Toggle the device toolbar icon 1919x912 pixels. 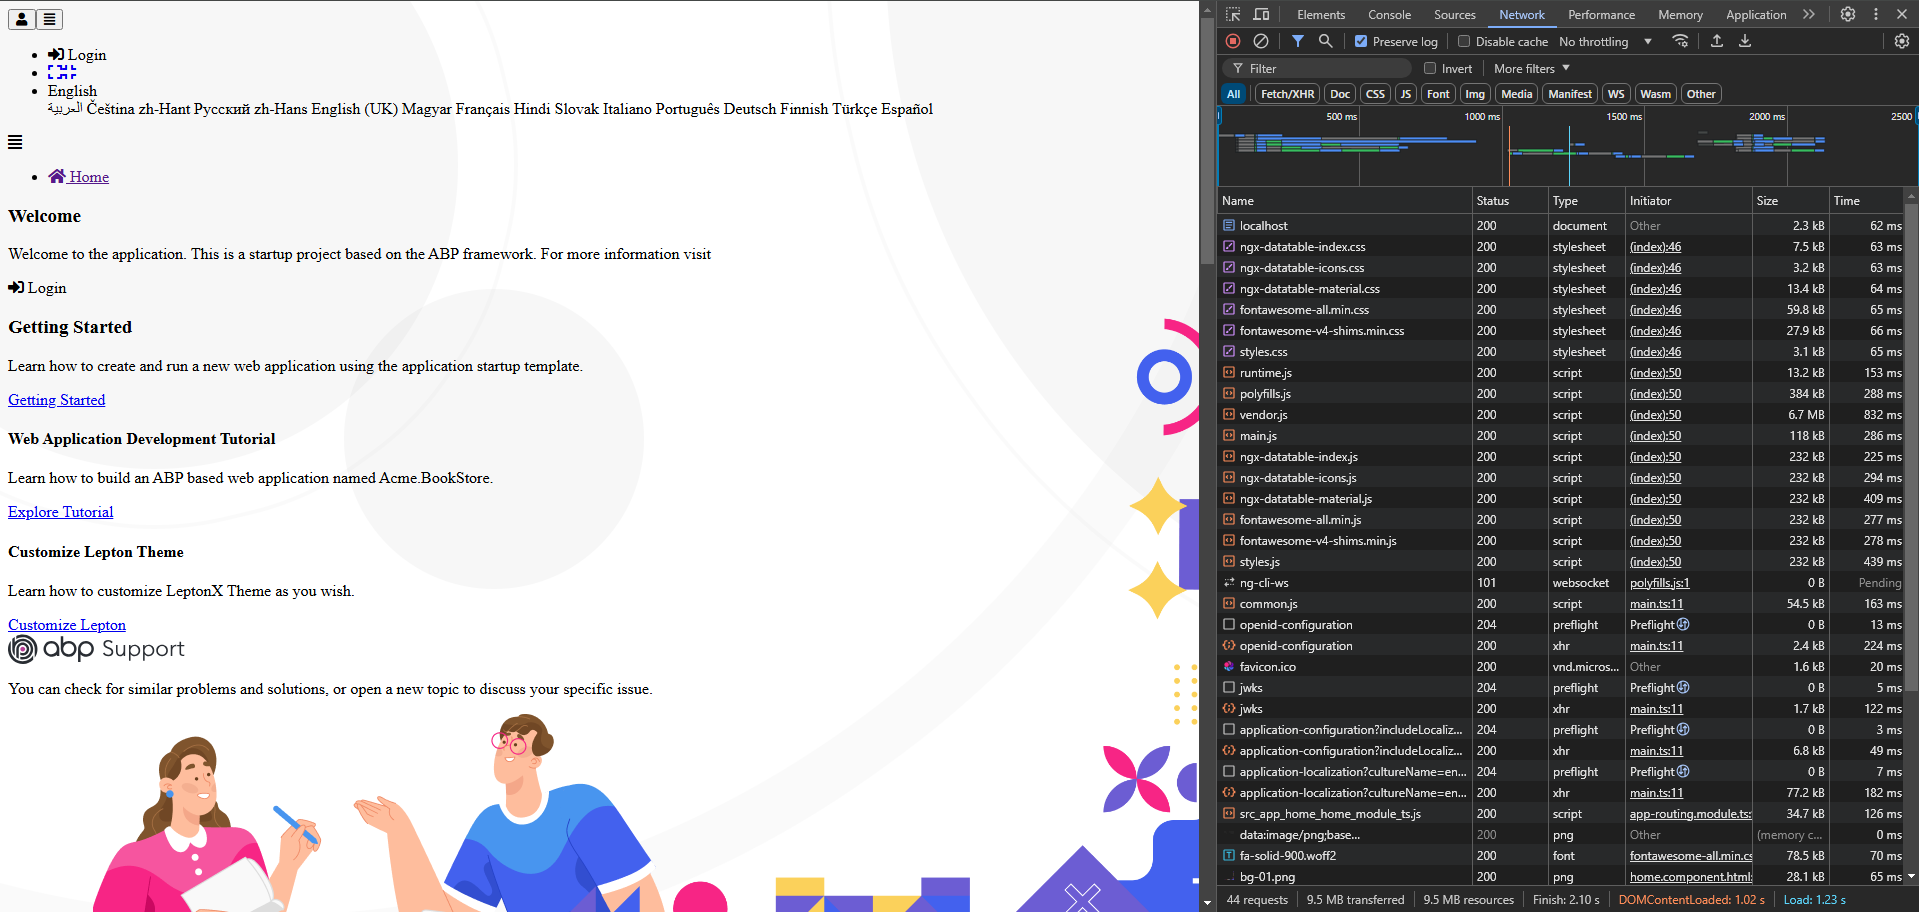[x=1261, y=14]
